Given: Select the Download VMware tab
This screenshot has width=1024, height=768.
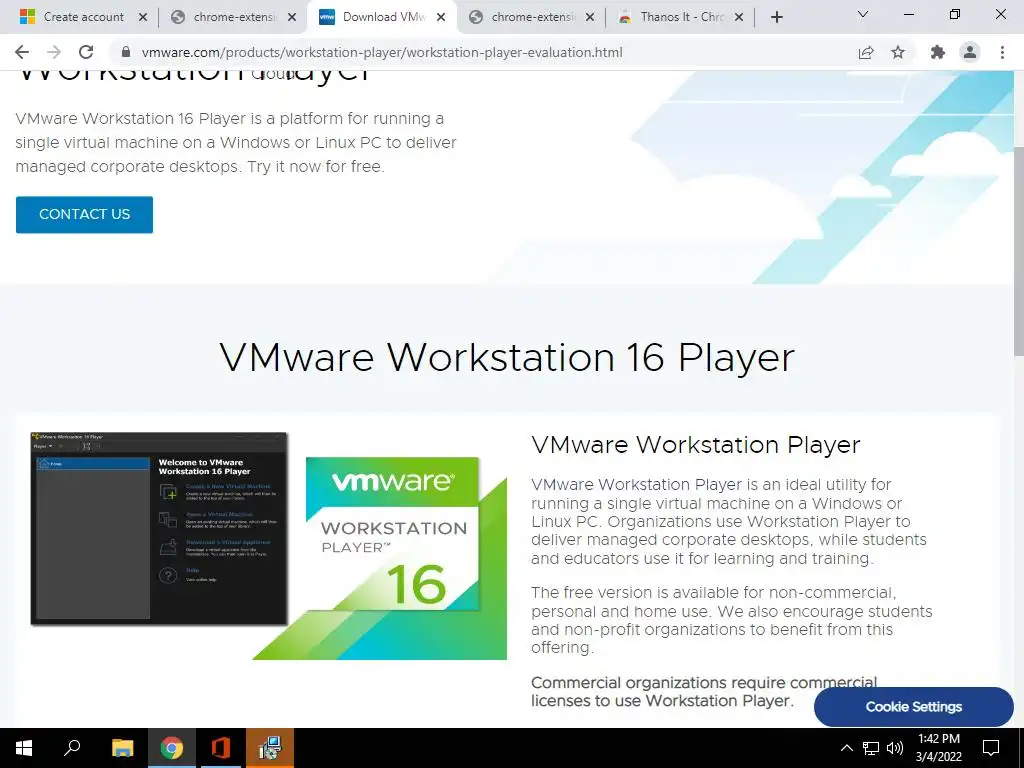Looking at the screenshot, I should pyautogui.click(x=384, y=17).
